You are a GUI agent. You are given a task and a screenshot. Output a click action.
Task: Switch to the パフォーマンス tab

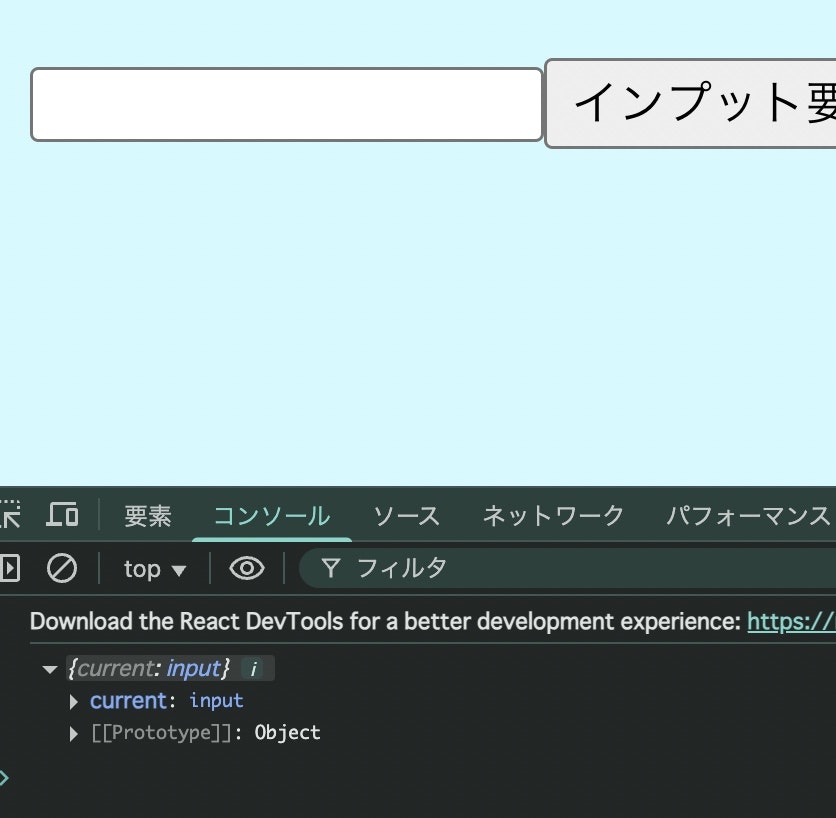tap(749, 516)
